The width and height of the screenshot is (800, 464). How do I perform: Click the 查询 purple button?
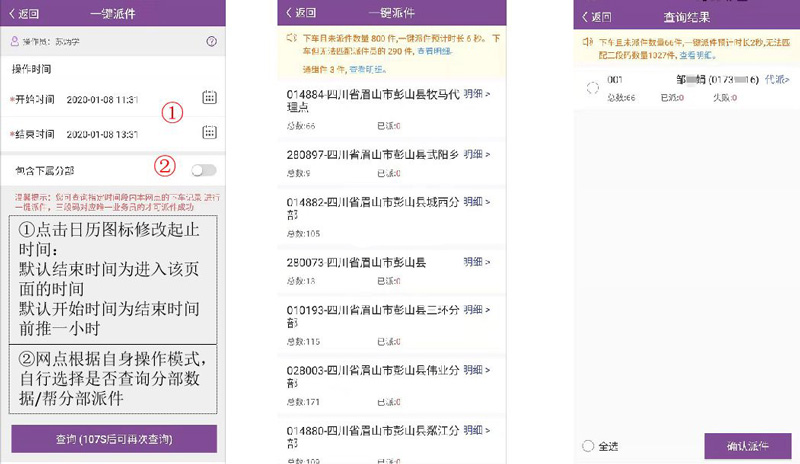click(114, 439)
